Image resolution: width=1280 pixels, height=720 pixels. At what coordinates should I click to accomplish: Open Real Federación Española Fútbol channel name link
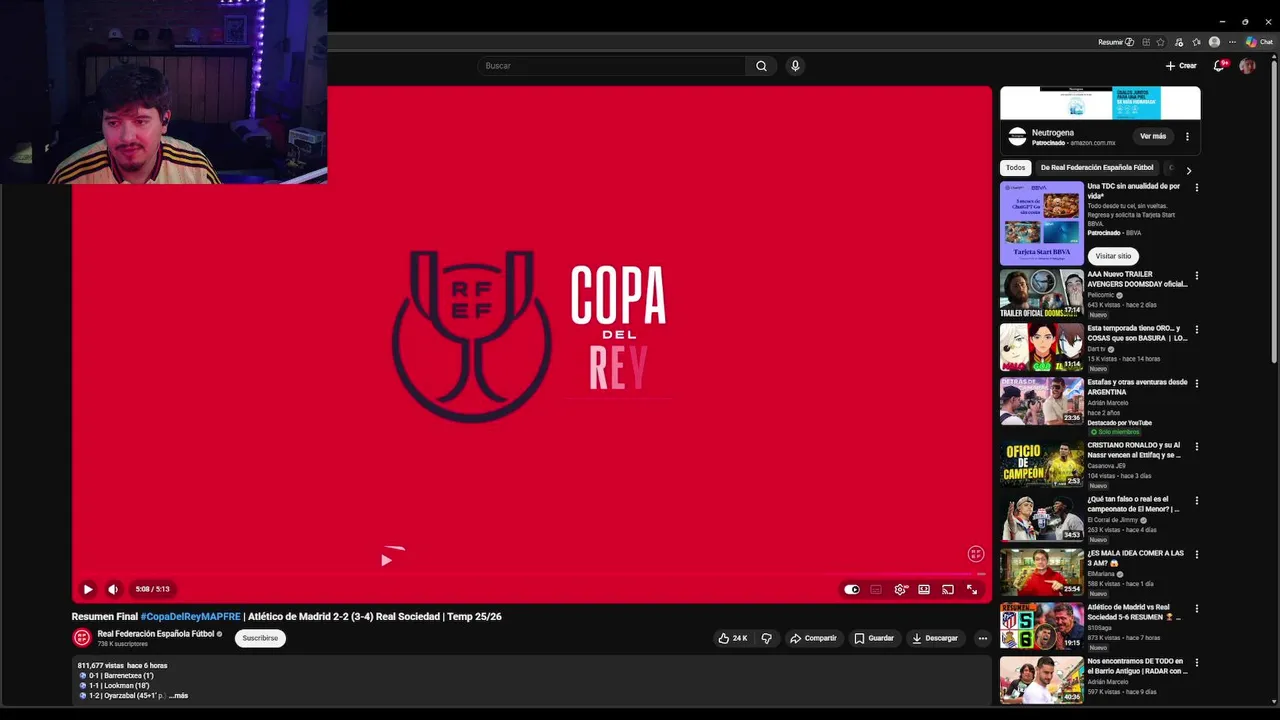156,634
